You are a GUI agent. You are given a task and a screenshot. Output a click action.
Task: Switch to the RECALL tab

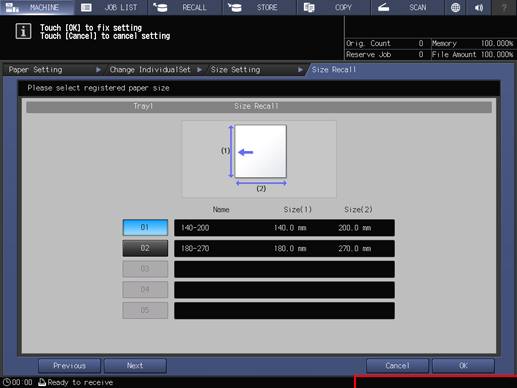pos(186,7)
